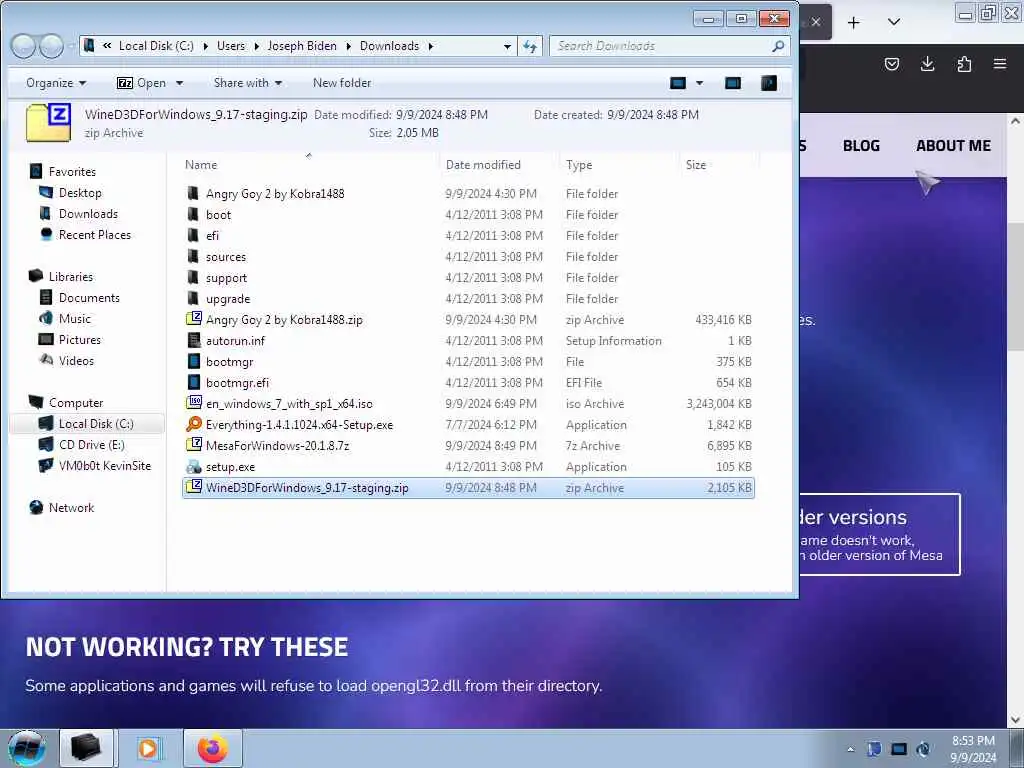Open the Organize dropdown menu
This screenshot has height=768, width=1024.
click(x=56, y=83)
